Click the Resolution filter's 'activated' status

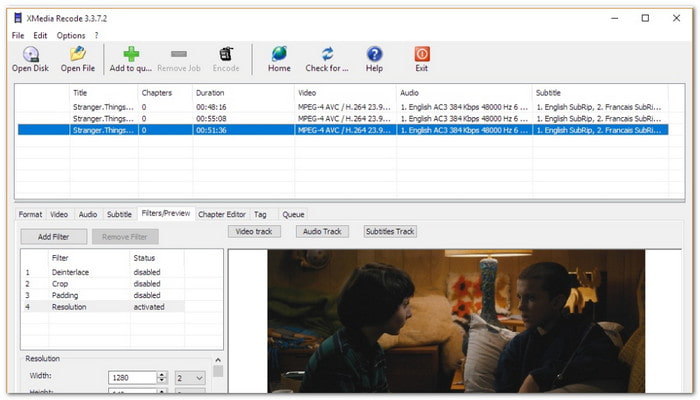pos(149,307)
